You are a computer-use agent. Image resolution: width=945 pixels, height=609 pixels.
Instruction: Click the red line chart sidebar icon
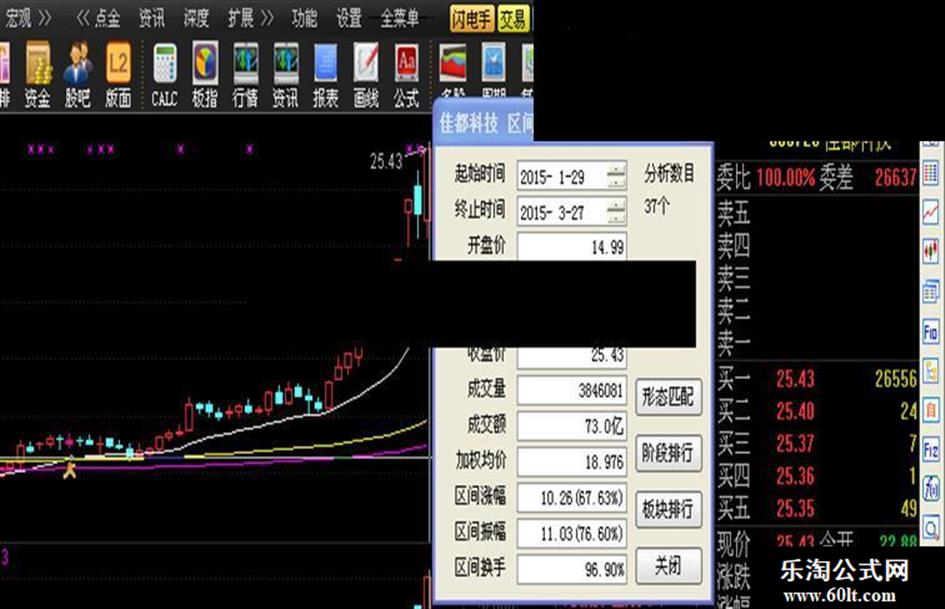pos(931,212)
